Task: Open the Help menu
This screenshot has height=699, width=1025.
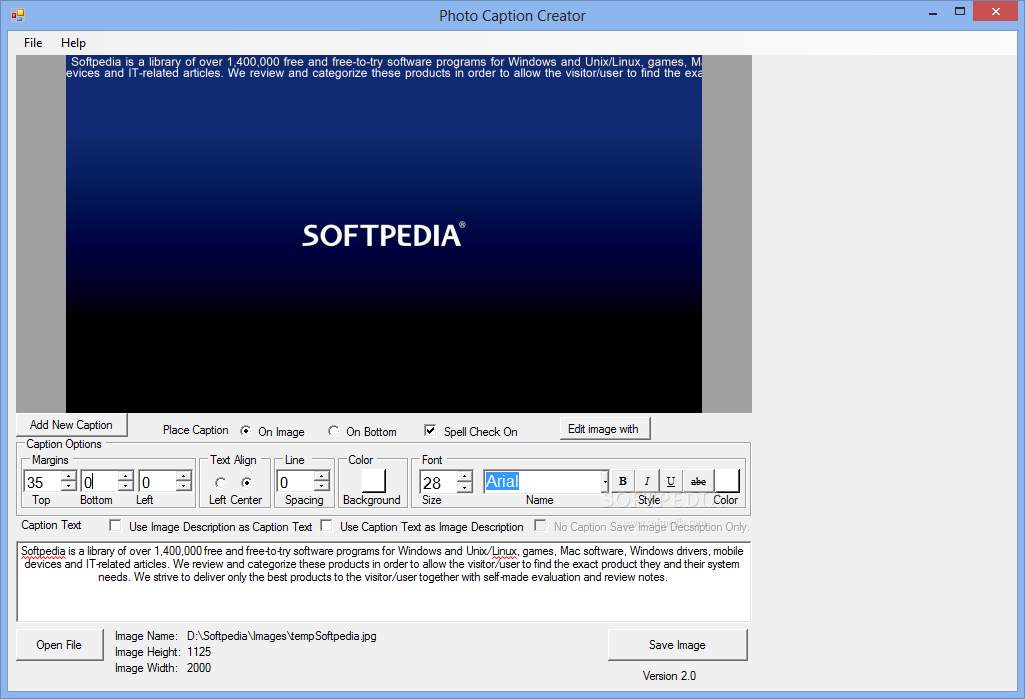Action: (x=73, y=43)
